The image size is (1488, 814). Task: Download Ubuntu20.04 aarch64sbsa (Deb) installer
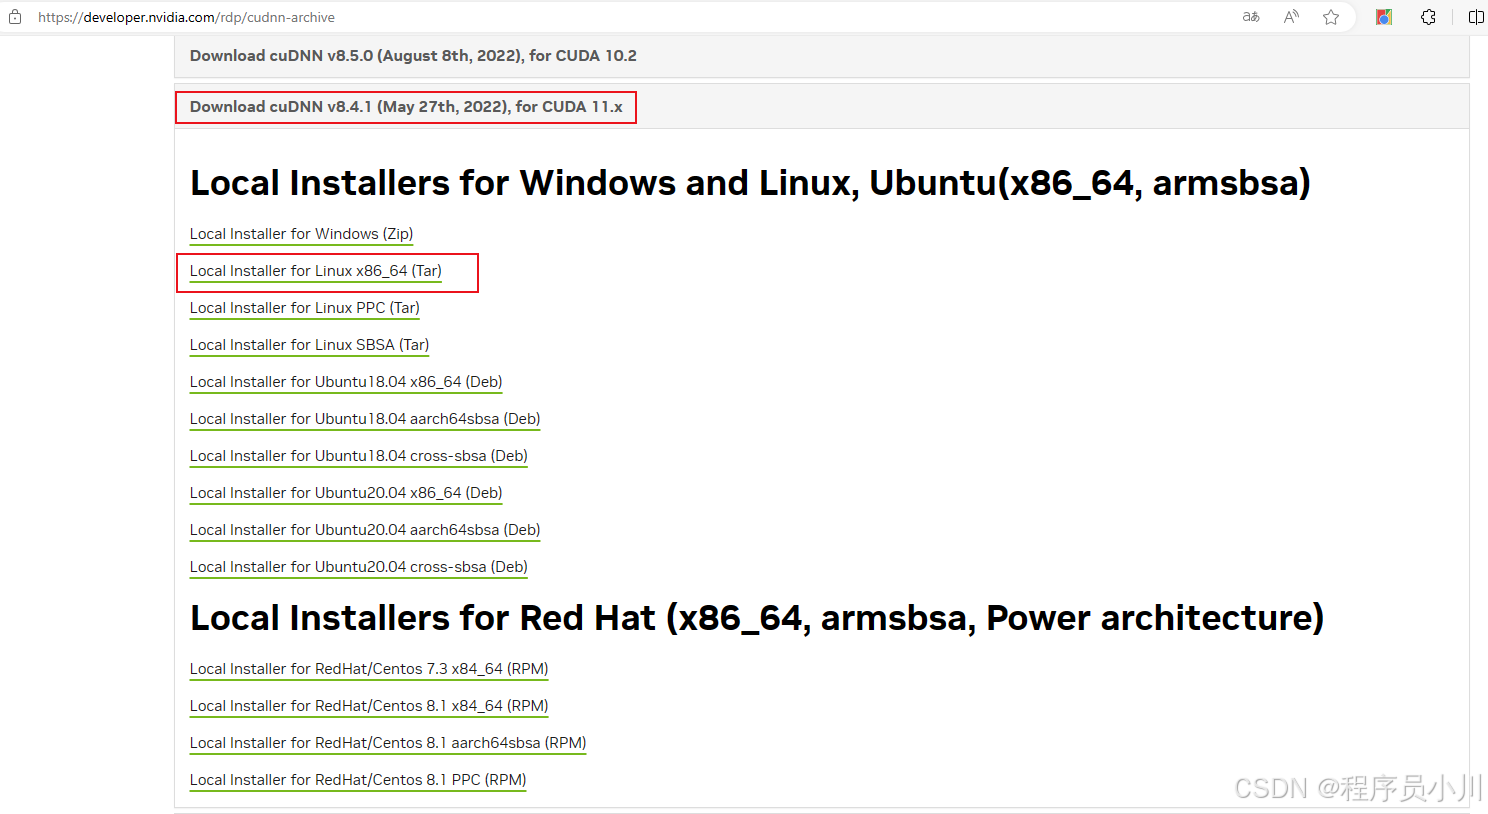365,530
